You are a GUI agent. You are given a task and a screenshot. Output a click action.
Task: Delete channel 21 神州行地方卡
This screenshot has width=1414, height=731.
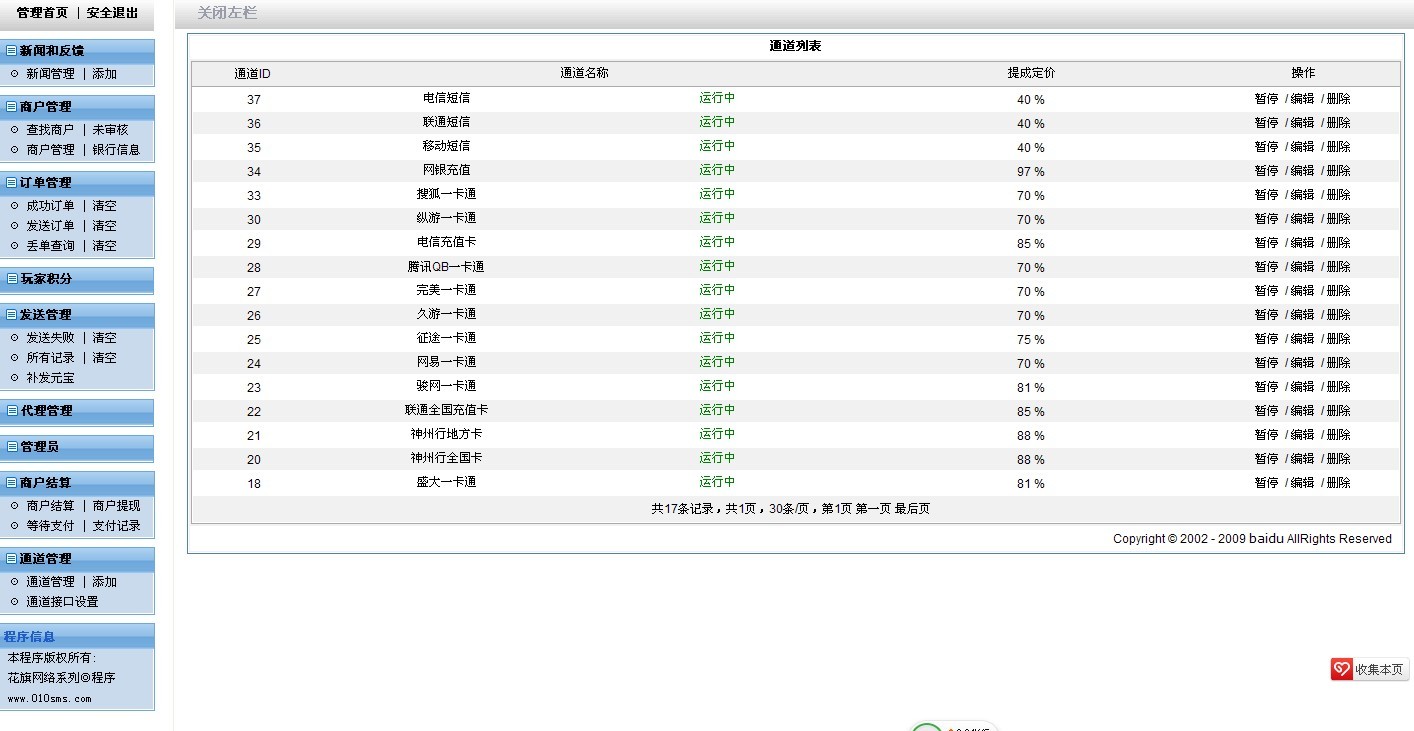1338,435
